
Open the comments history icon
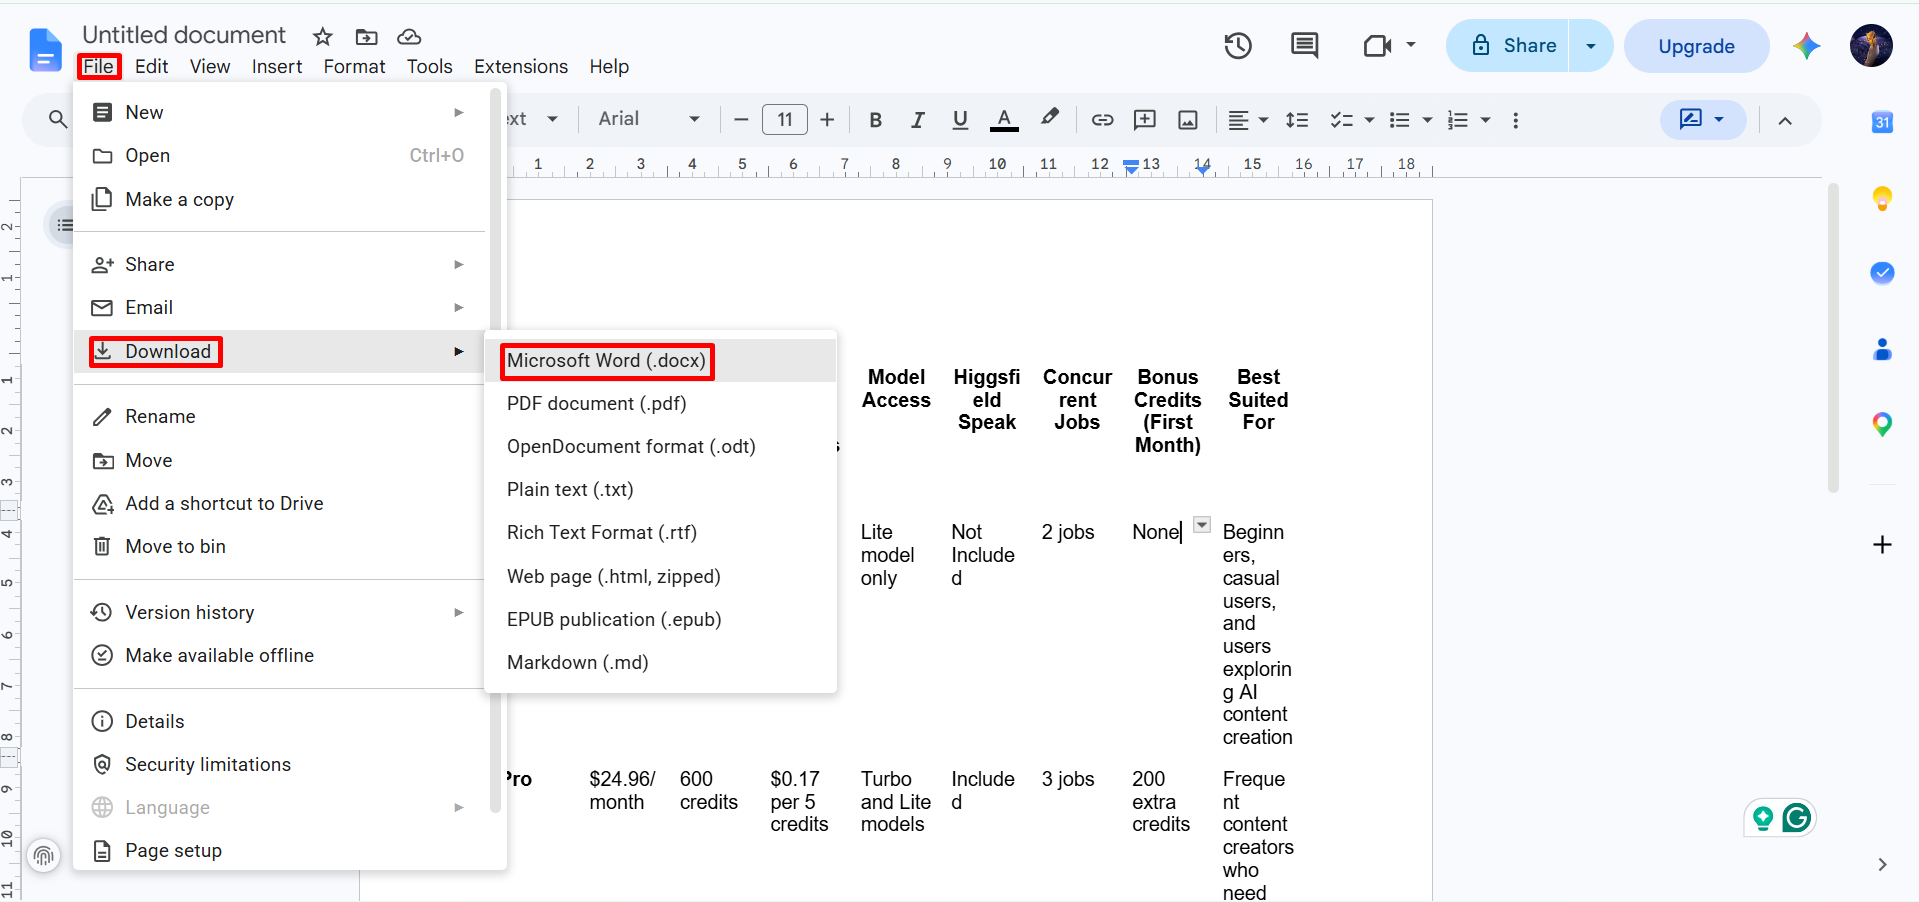pyautogui.click(x=1304, y=46)
